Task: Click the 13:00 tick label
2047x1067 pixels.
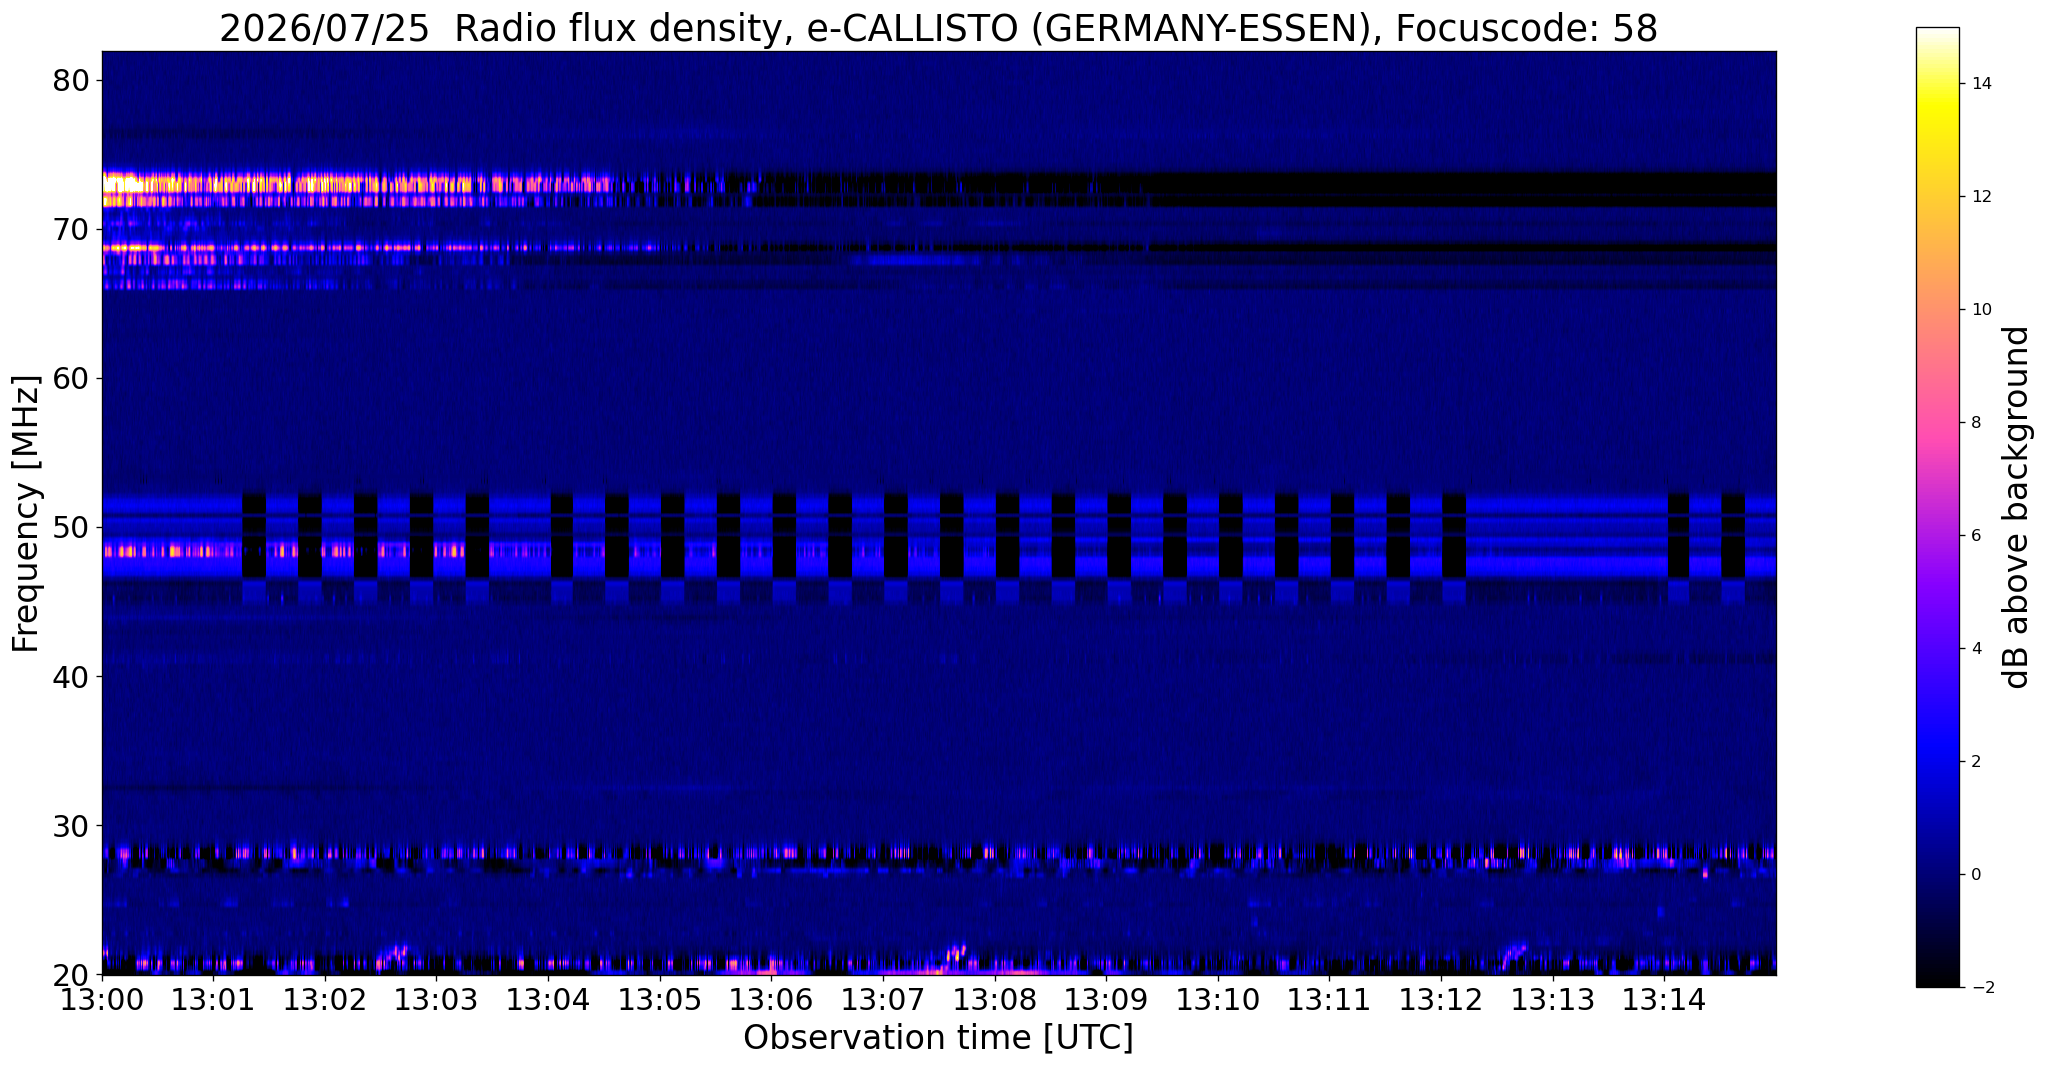Action: tap(102, 999)
